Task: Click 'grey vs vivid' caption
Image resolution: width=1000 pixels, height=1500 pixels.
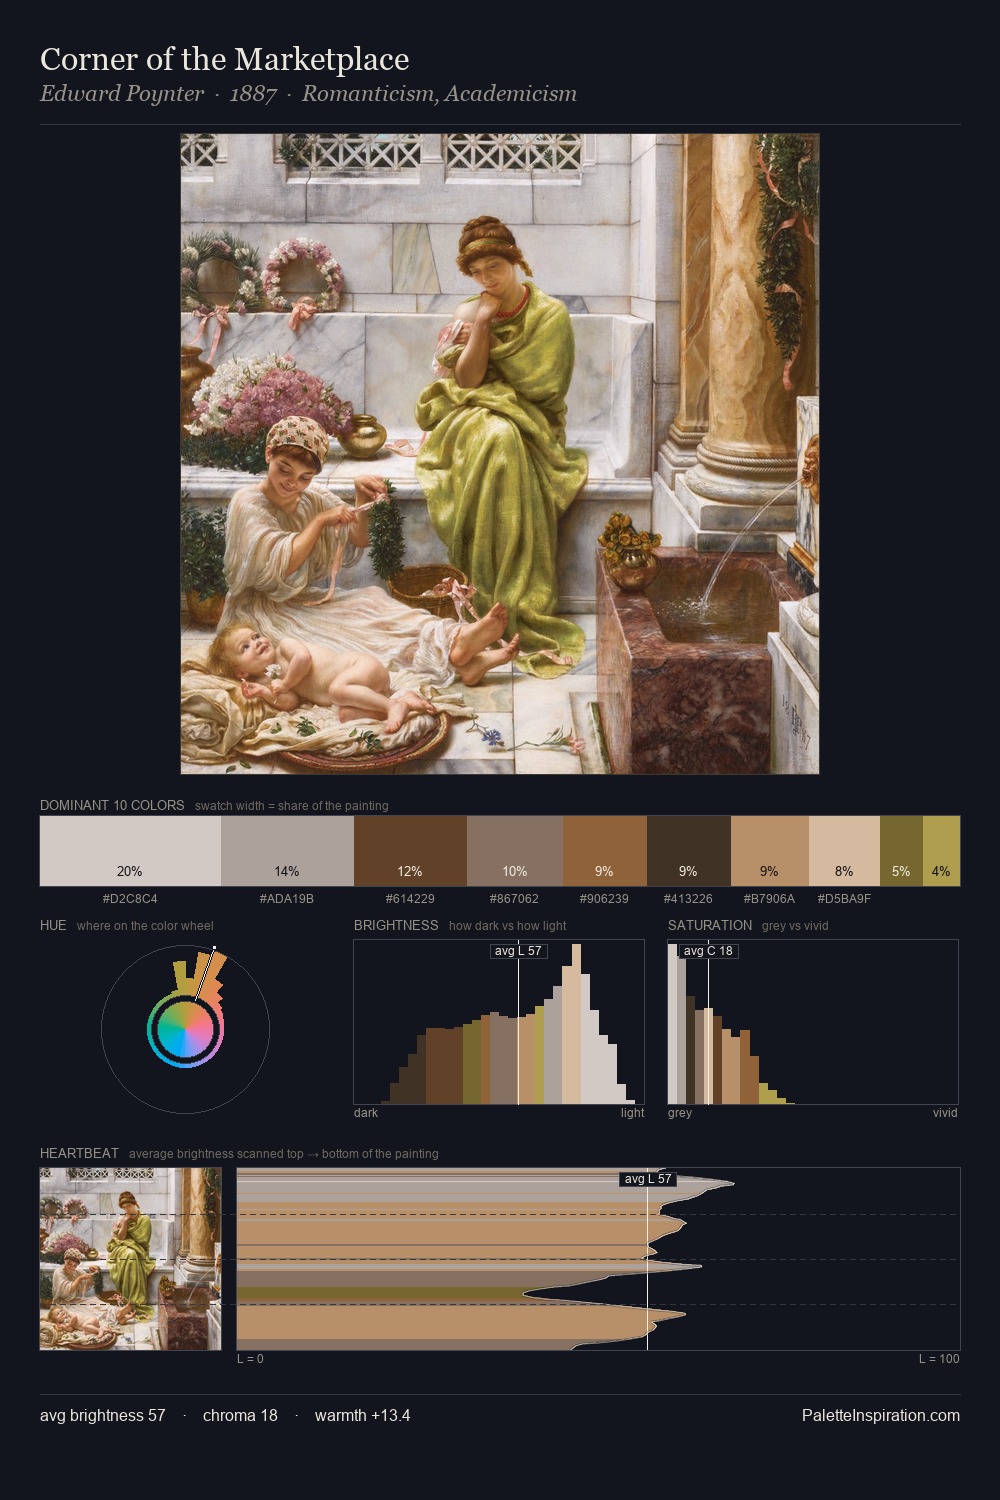Action: (795, 925)
